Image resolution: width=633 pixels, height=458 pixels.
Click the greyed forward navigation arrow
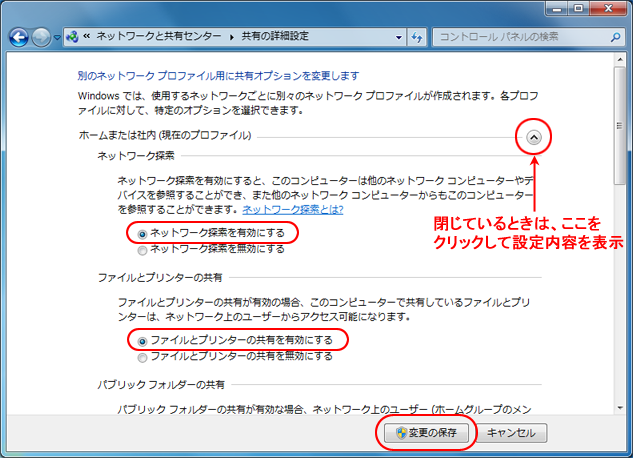click(x=41, y=38)
